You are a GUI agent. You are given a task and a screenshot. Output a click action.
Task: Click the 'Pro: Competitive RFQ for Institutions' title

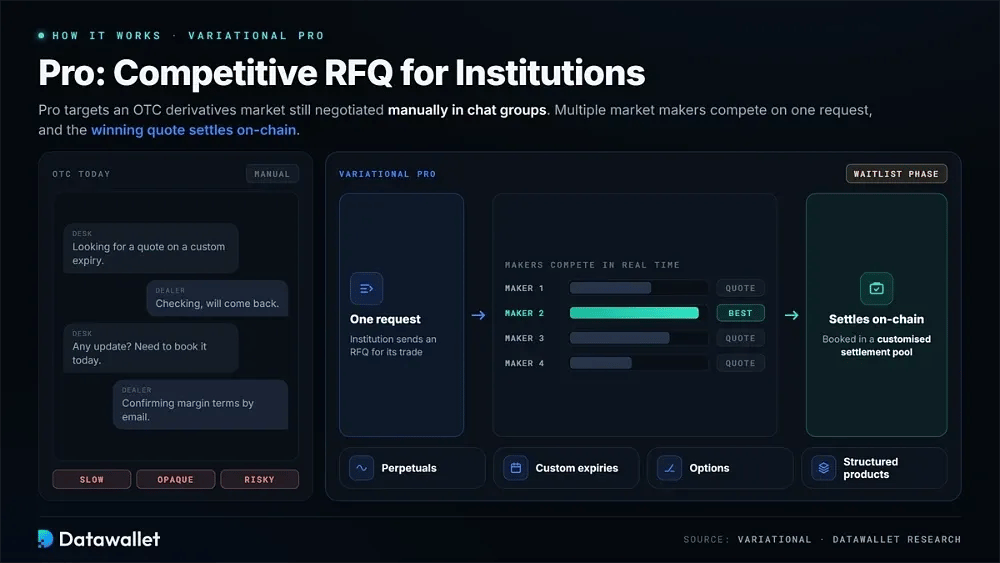(342, 73)
